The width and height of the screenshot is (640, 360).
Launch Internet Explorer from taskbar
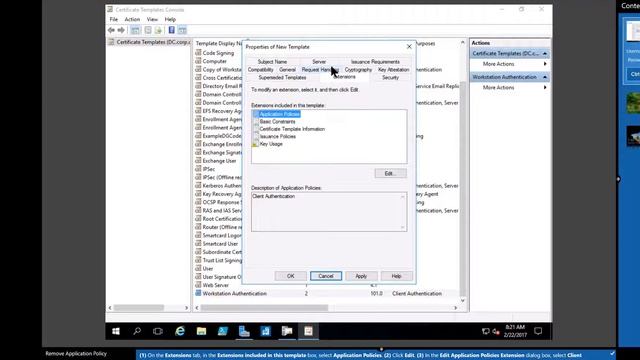coord(180,331)
